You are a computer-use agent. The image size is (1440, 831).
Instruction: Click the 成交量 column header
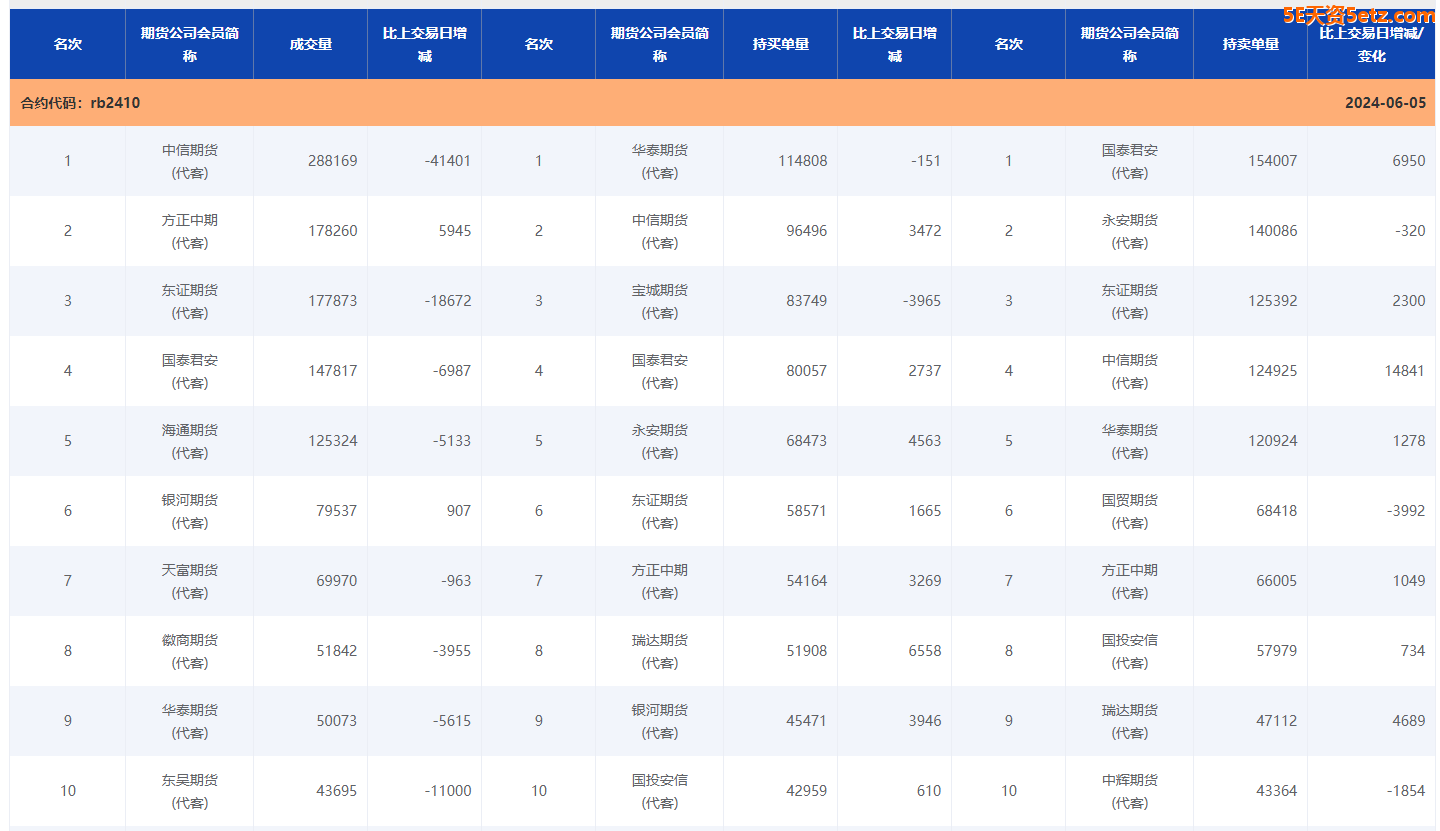[x=310, y=44]
